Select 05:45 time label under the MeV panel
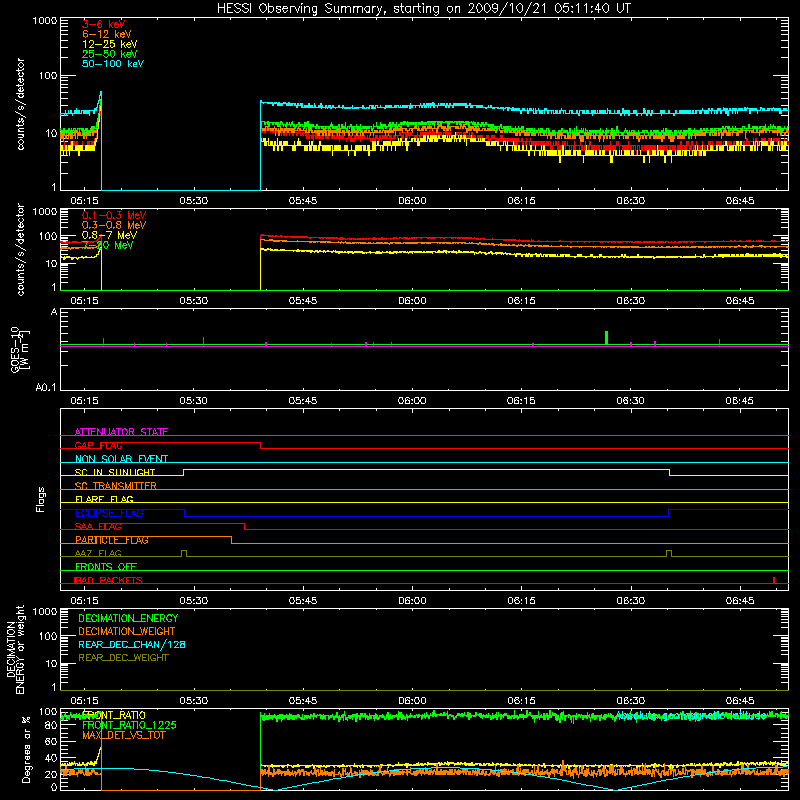 (x=303, y=301)
